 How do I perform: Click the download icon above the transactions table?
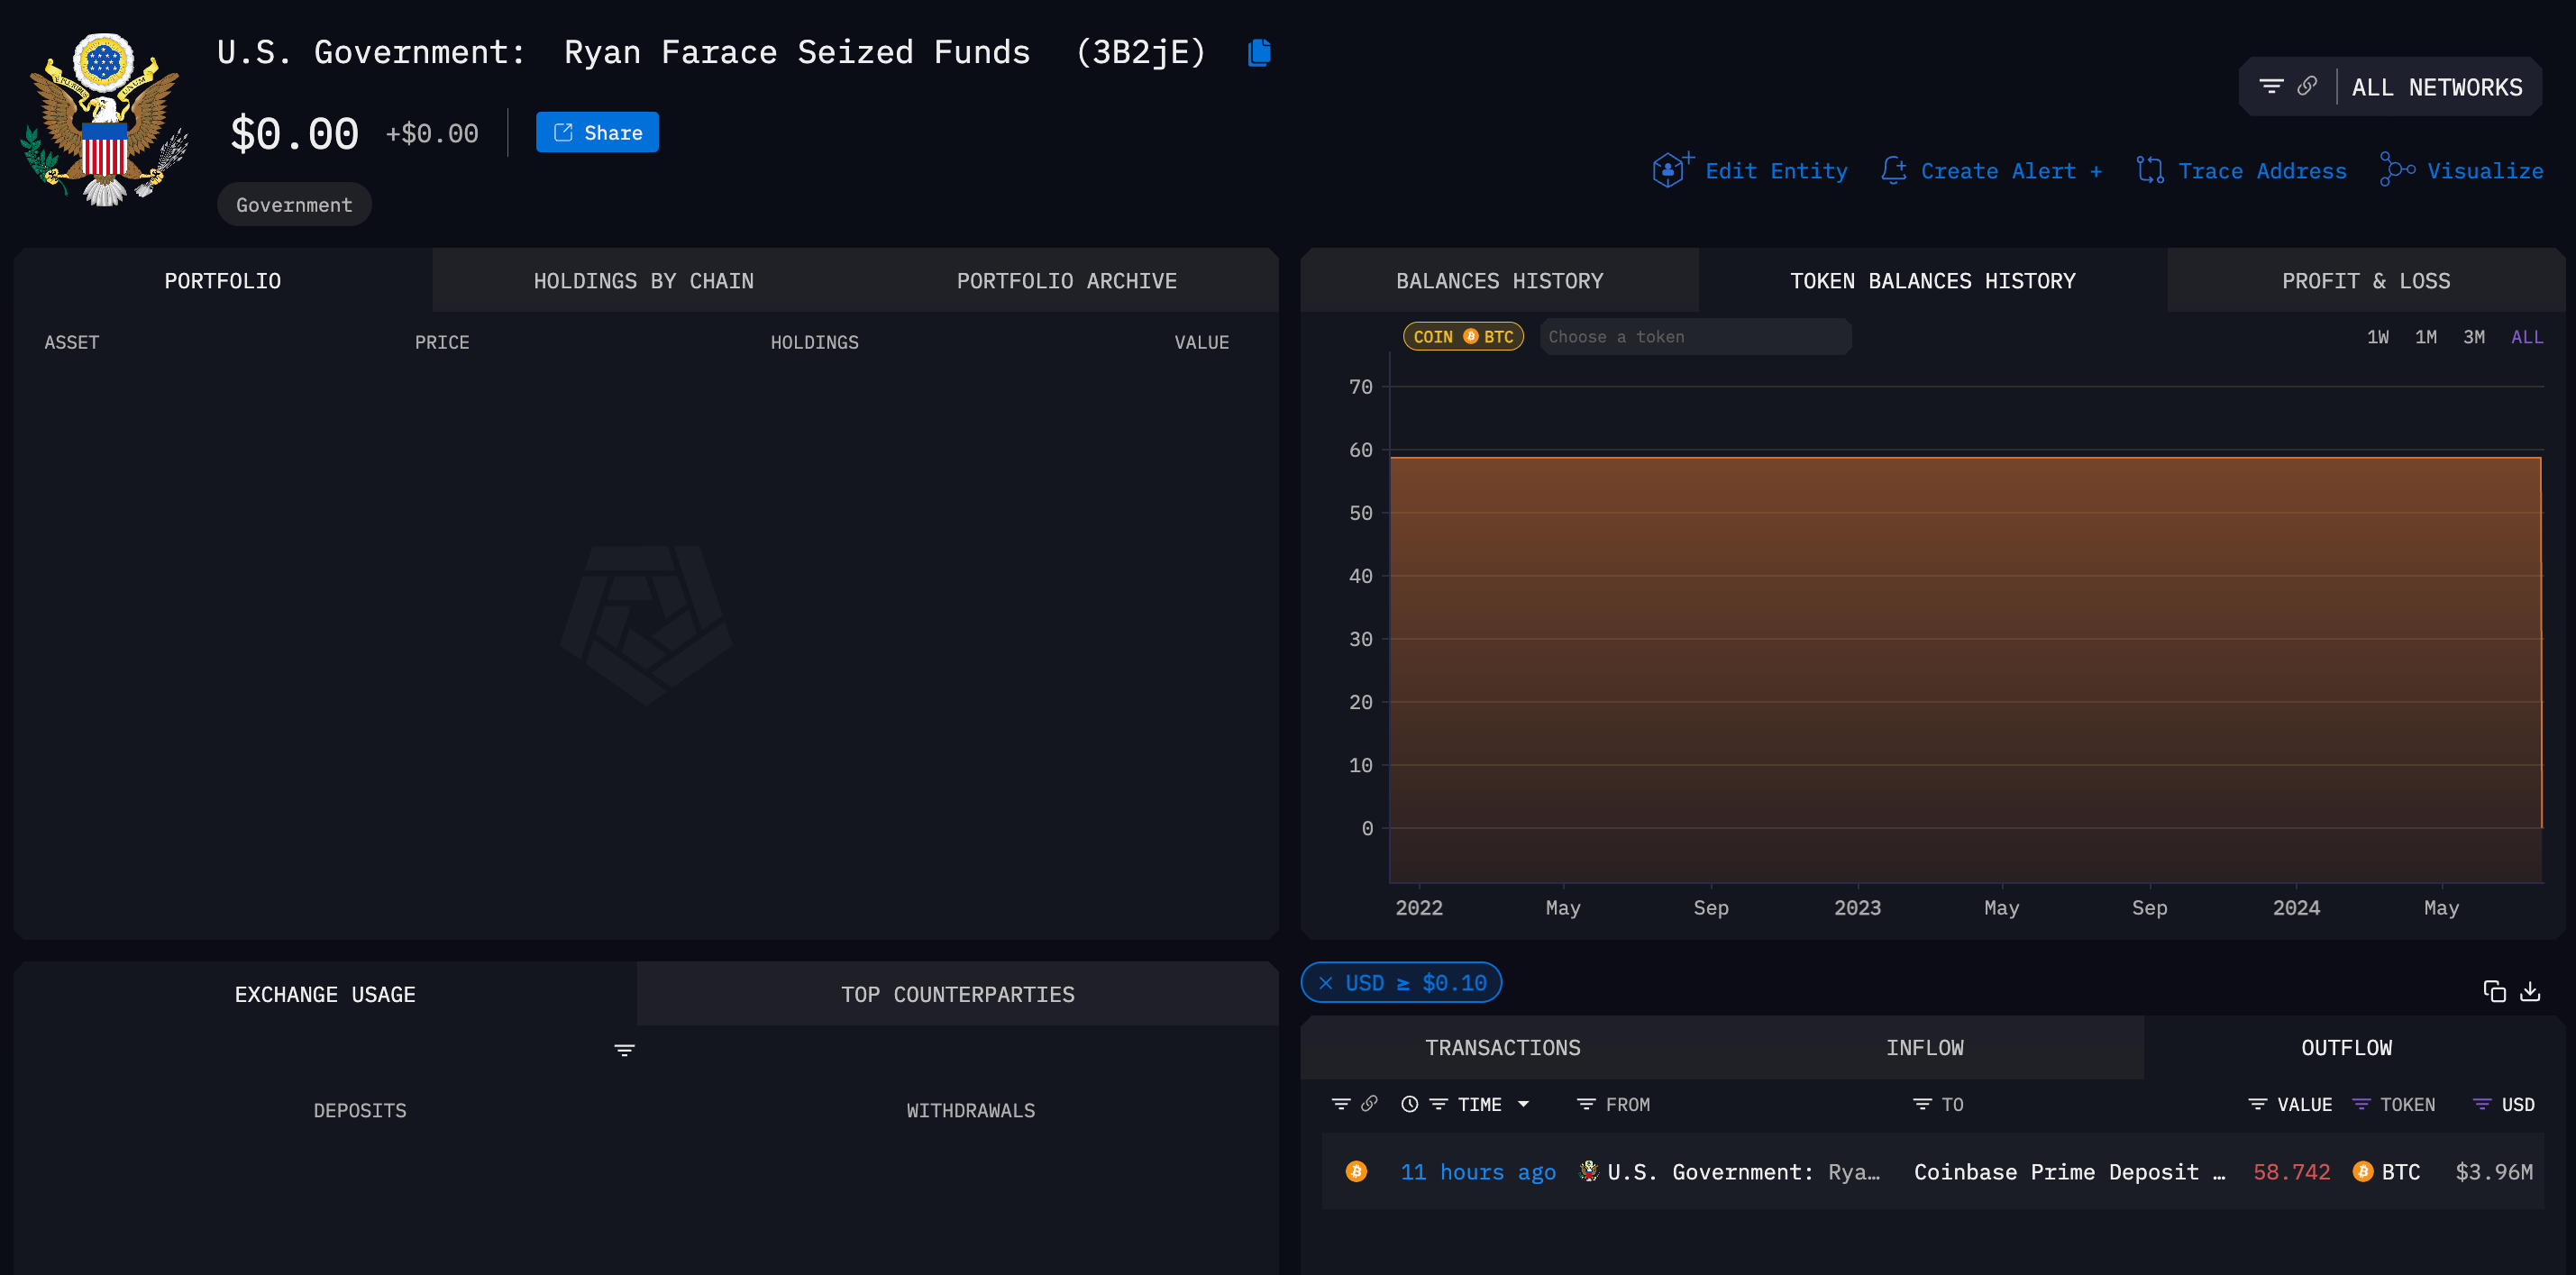2530,991
